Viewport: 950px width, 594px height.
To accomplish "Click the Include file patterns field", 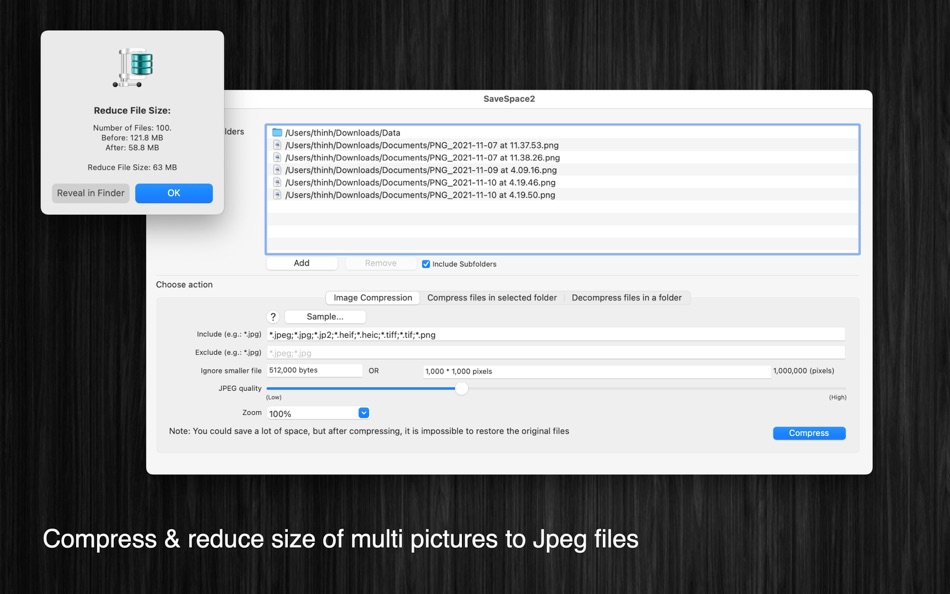I will coord(556,335).
